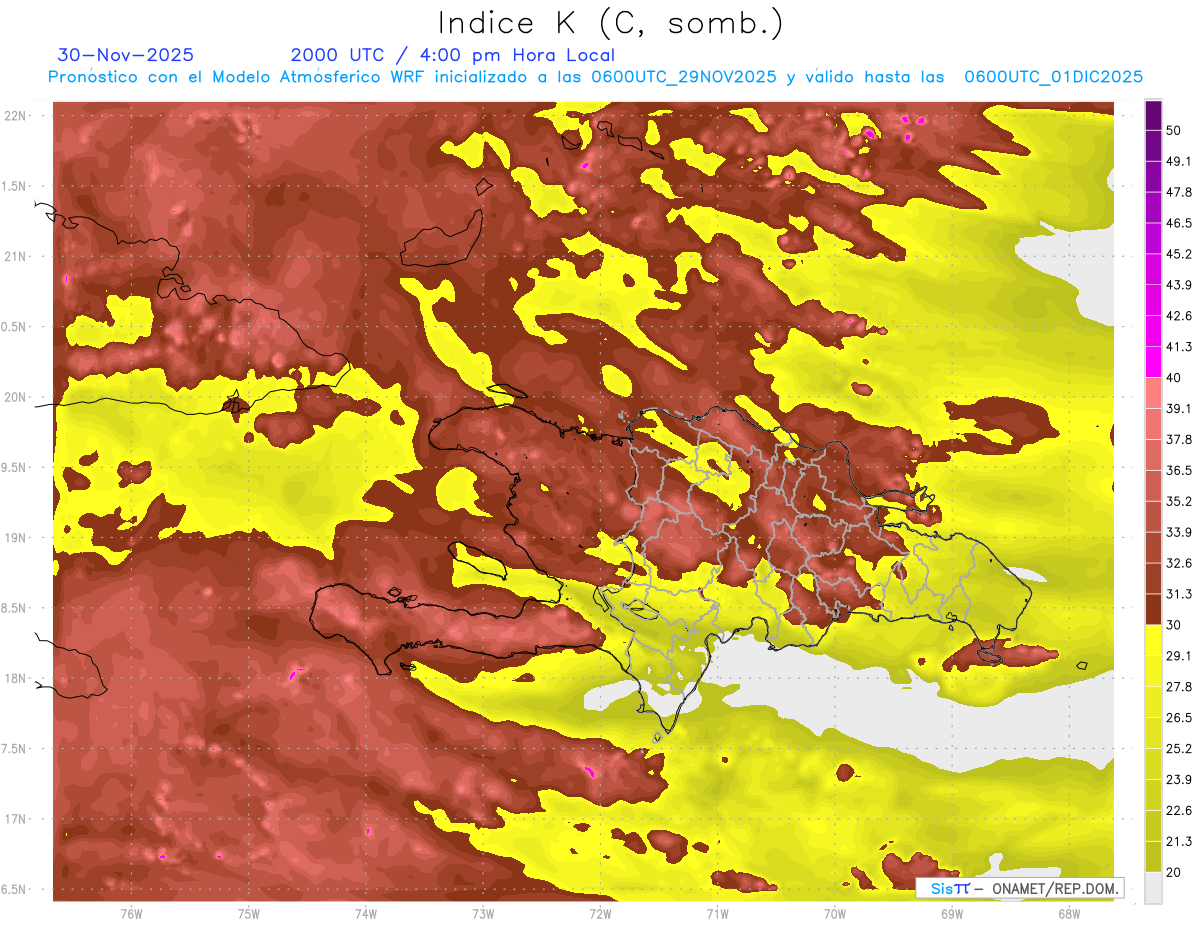Click the legend value "43.9"
Image resolution: width=1200 pixels, height=927 pixels.
click(x=1178, y=285)
